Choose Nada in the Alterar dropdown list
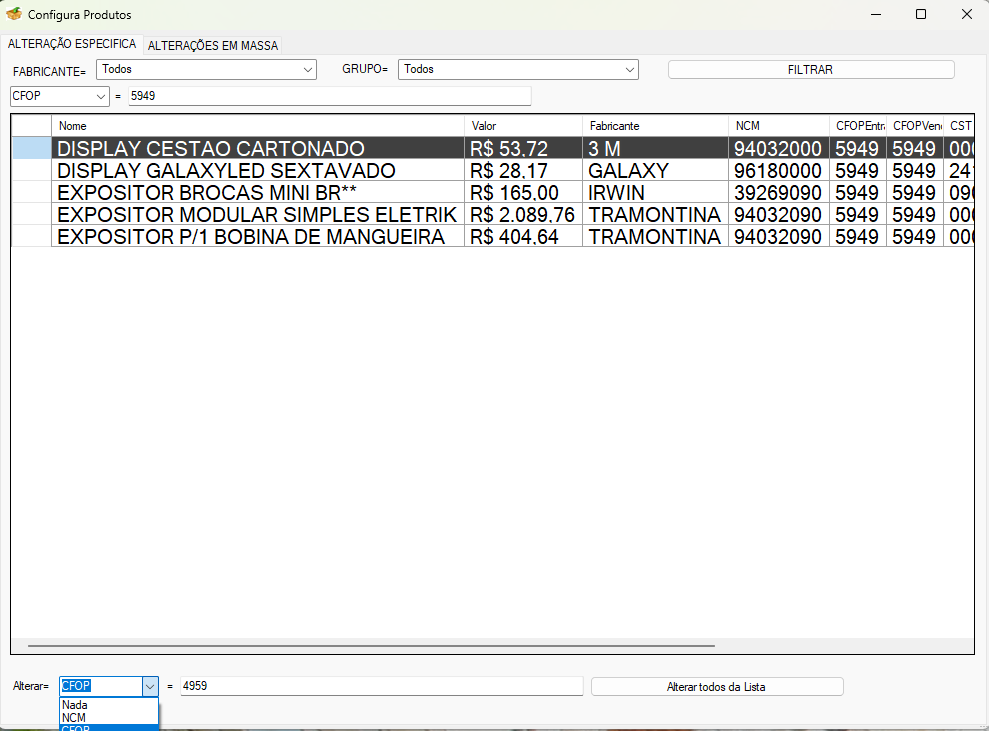The height and width of the screenshot is (731, 989). tap(108, 705)
